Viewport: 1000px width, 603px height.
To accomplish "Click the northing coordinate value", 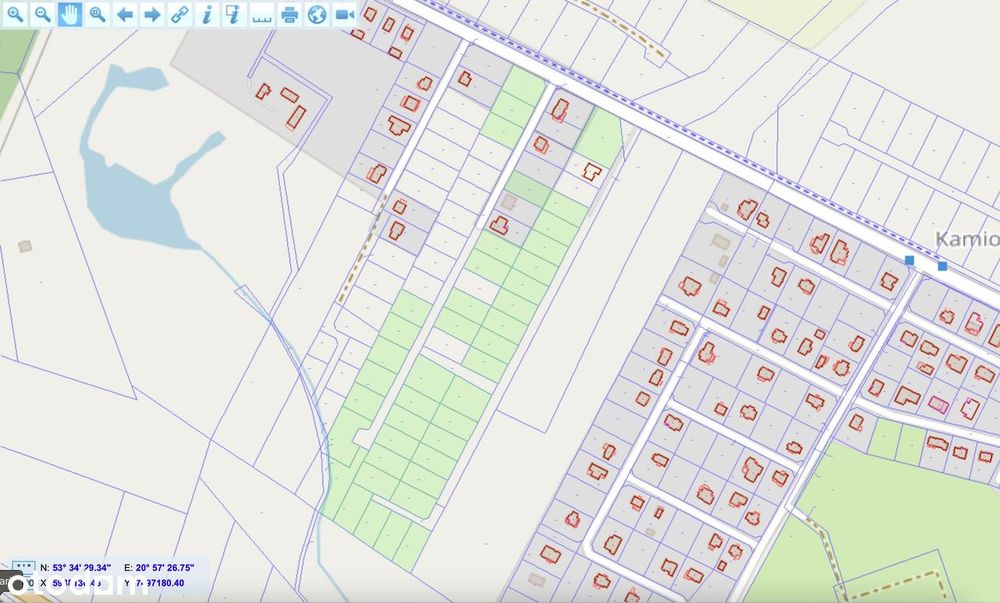I will pos(82,567).
